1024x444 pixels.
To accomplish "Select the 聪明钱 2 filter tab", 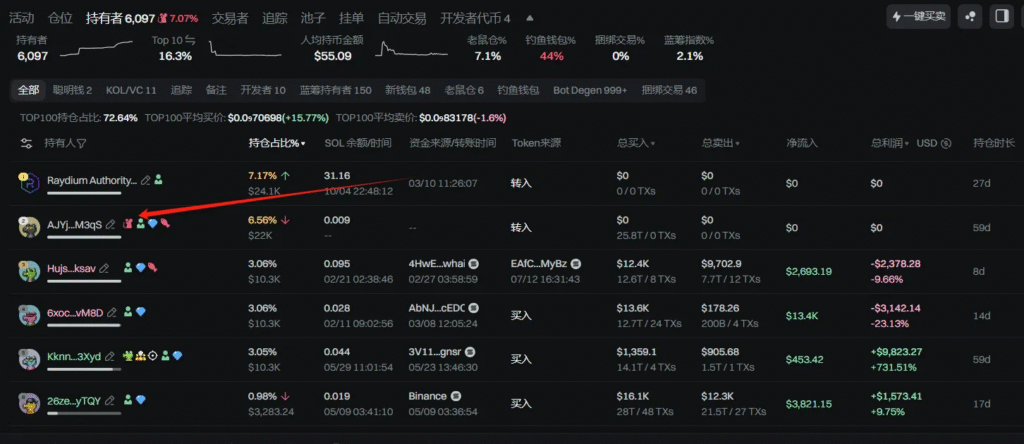I will click(72, 90).
